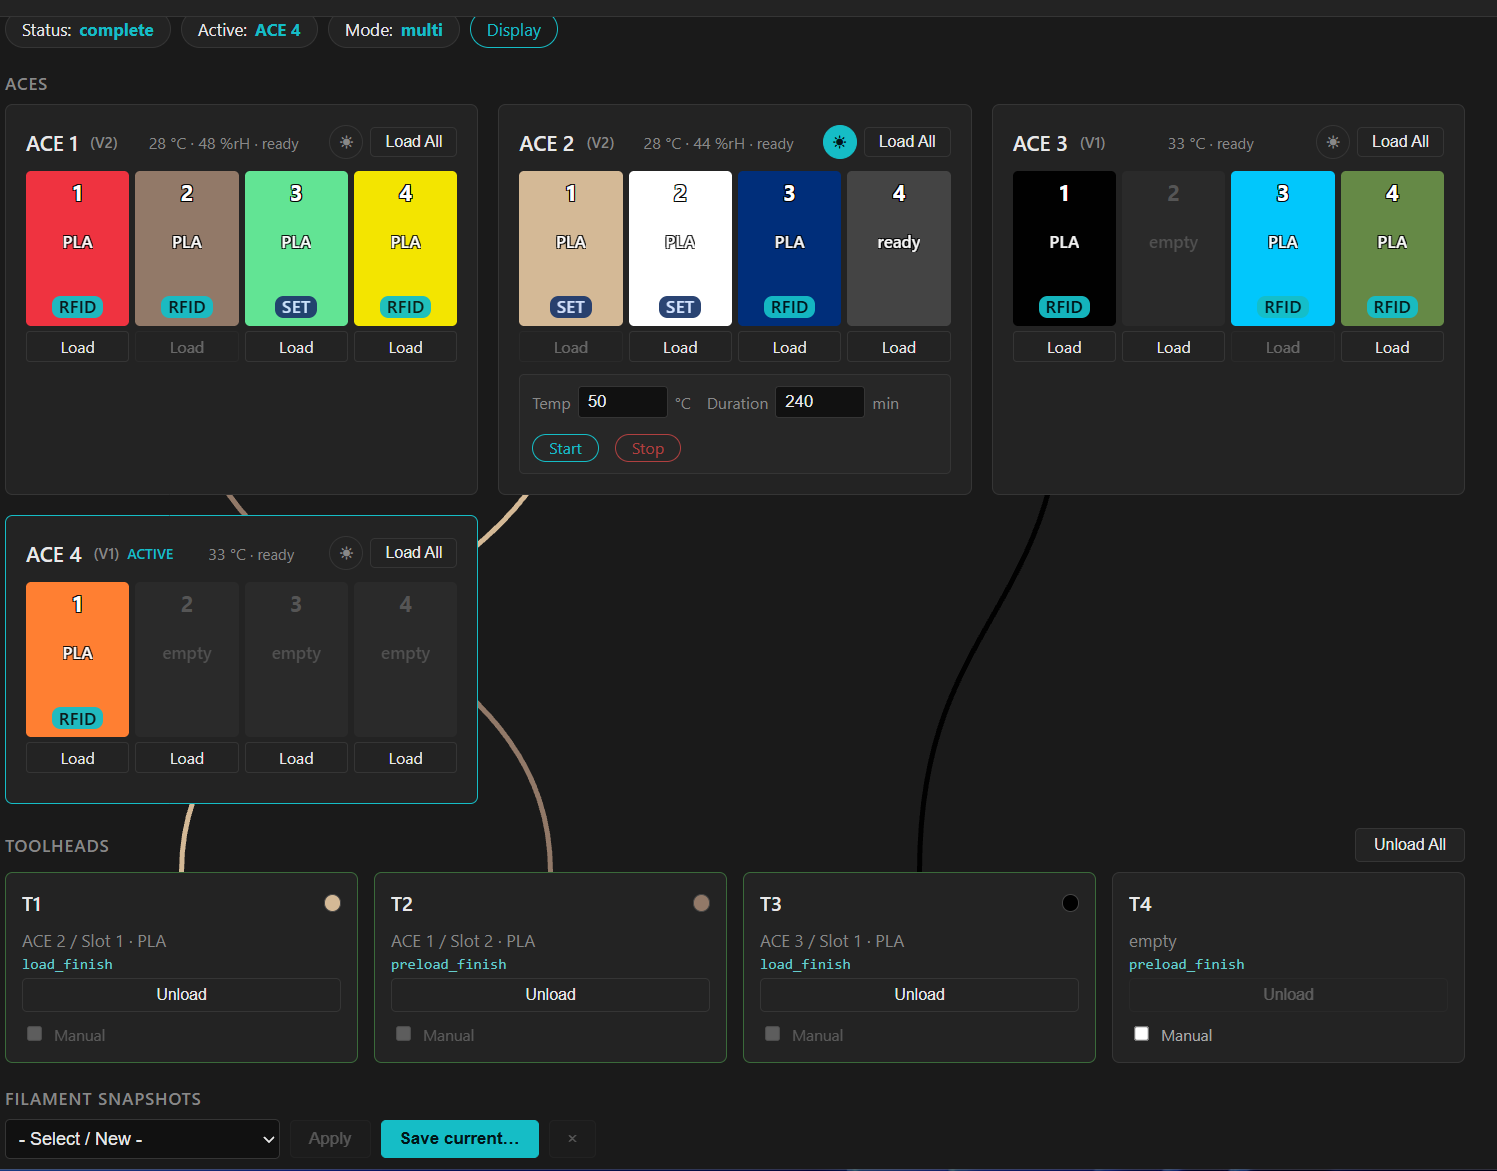The width and height of the screenshot is (1497, 1171).
Task: Select the orange ACE 4 slot 1 tile
Action: coord(77,659)
